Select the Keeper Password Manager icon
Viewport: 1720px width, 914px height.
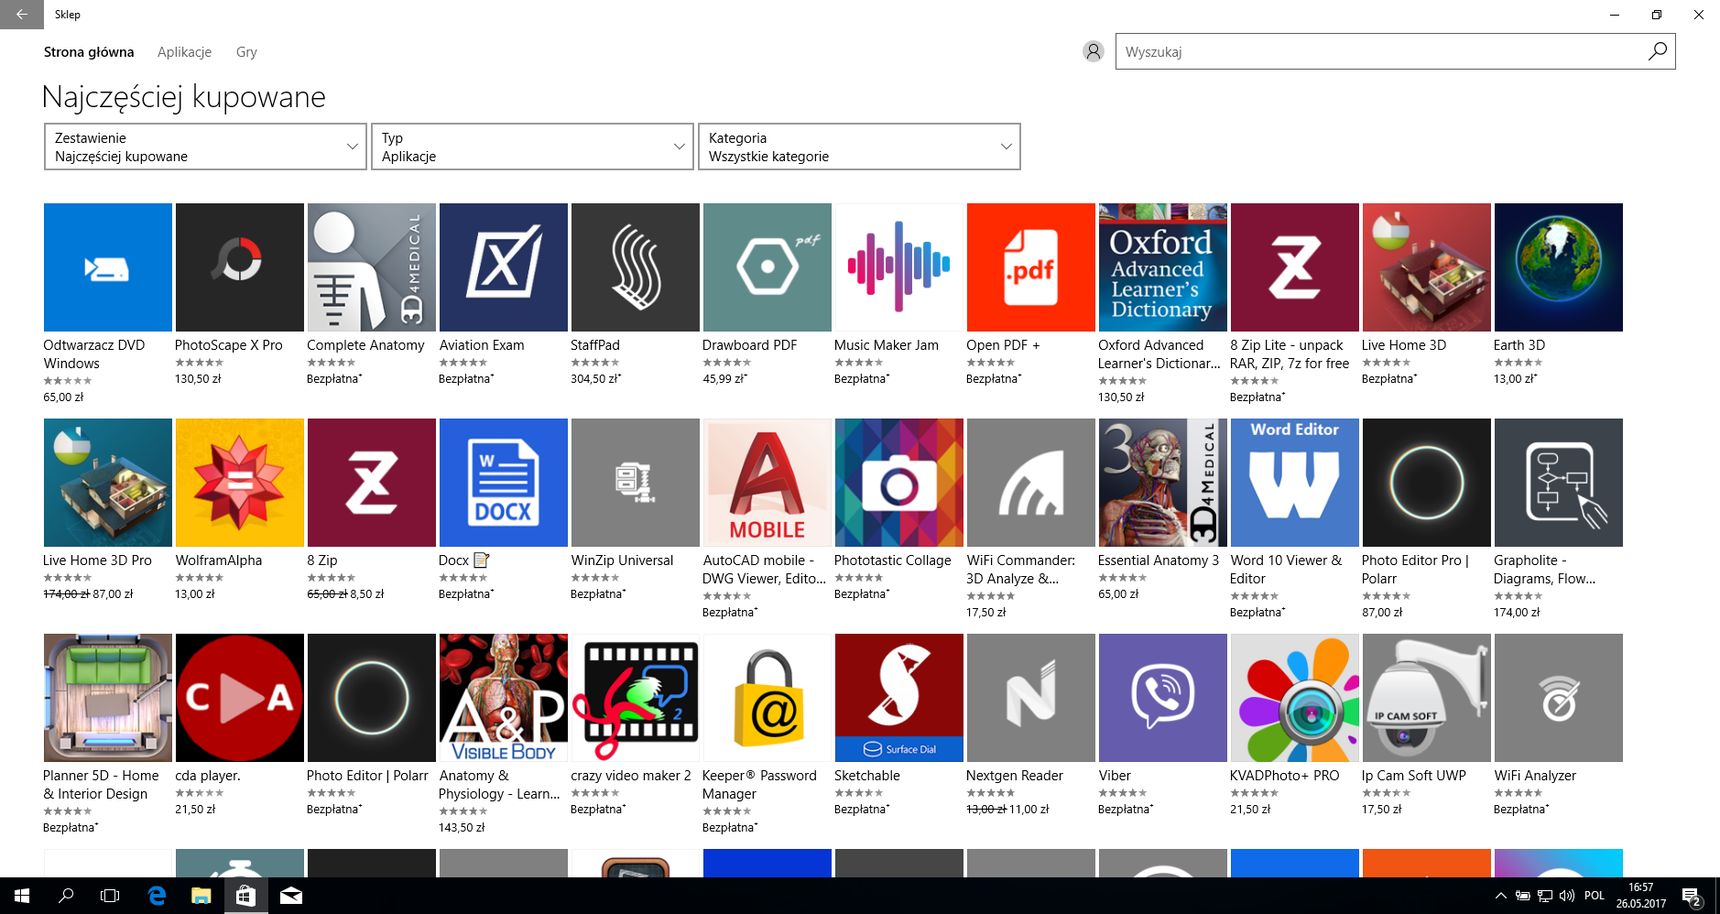pyautogui.click(x=767, y=697)
